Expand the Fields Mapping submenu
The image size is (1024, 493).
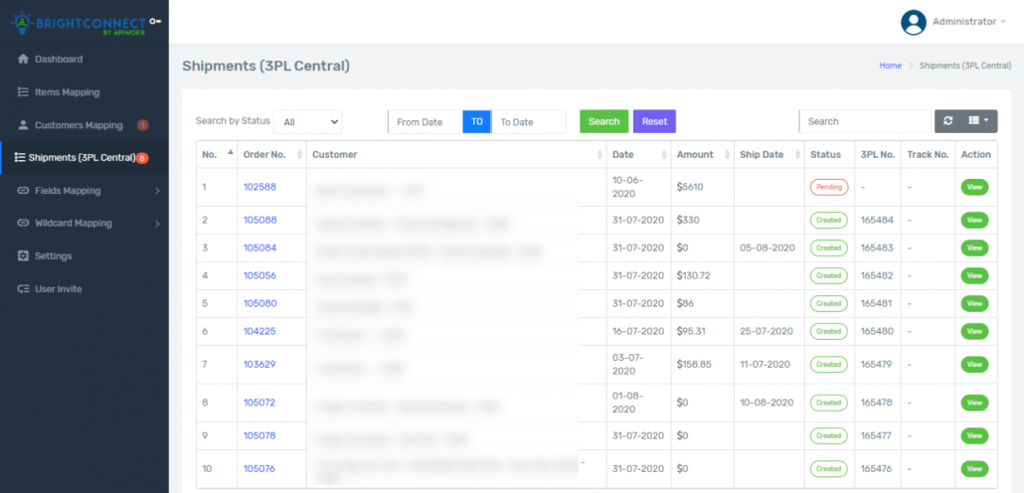click(x=157, y=191)
